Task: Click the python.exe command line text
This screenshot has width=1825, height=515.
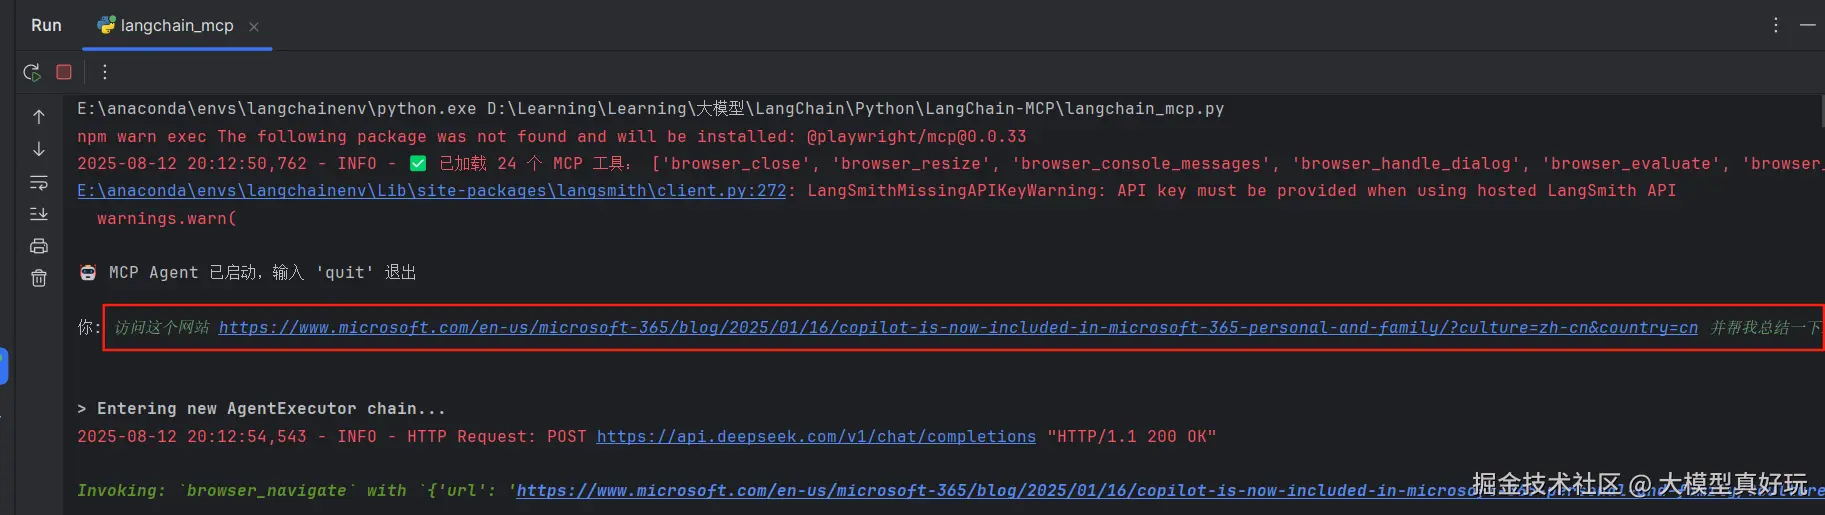Action: click(x=650, y=108)
